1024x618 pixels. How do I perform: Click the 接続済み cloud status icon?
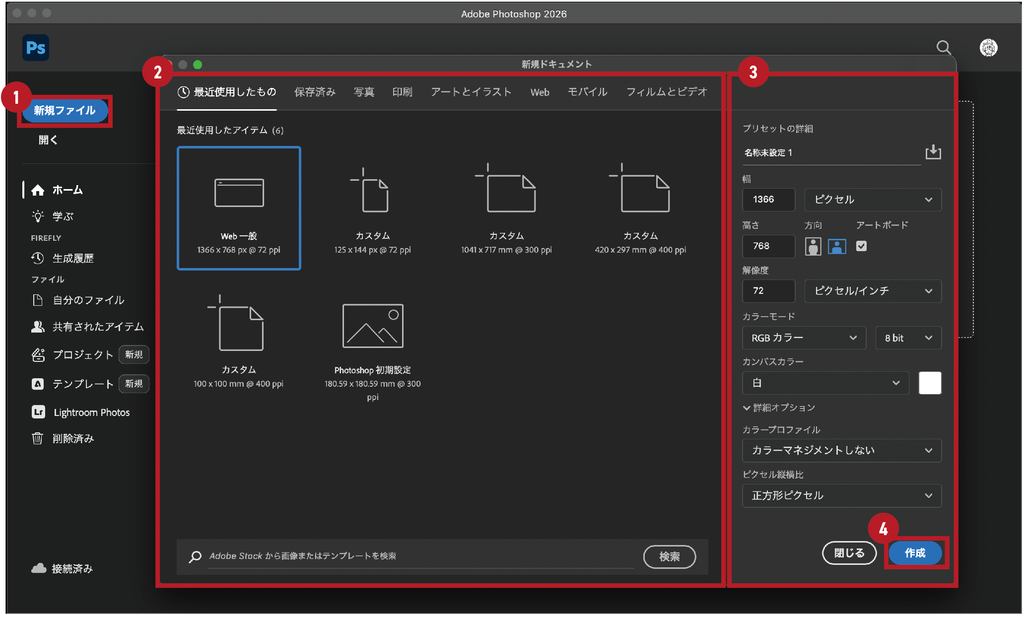coord(39,569)
